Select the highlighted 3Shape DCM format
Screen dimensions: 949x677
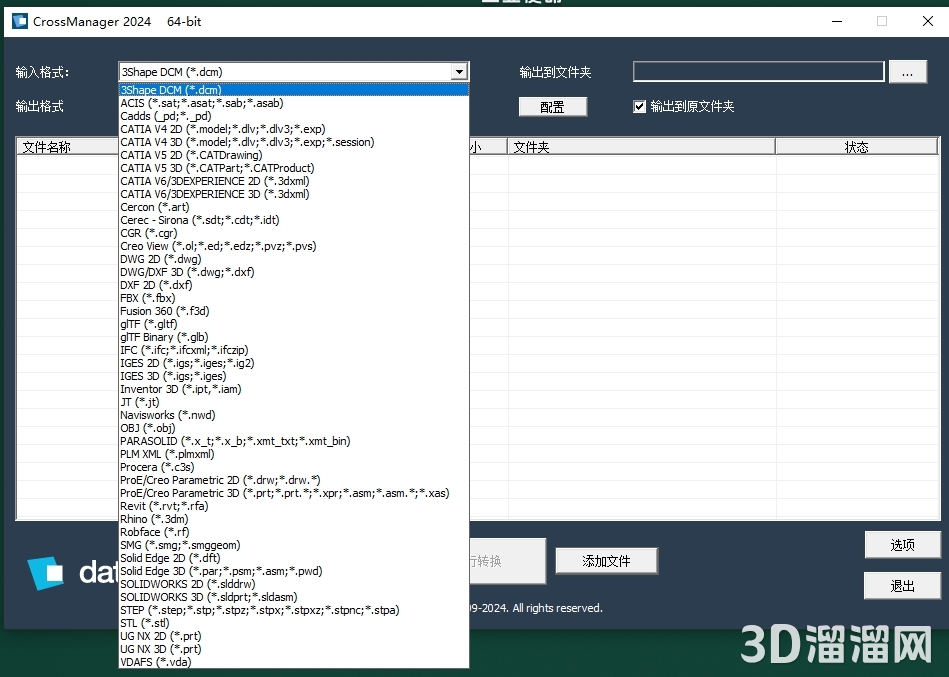click(x=170, y=89)
